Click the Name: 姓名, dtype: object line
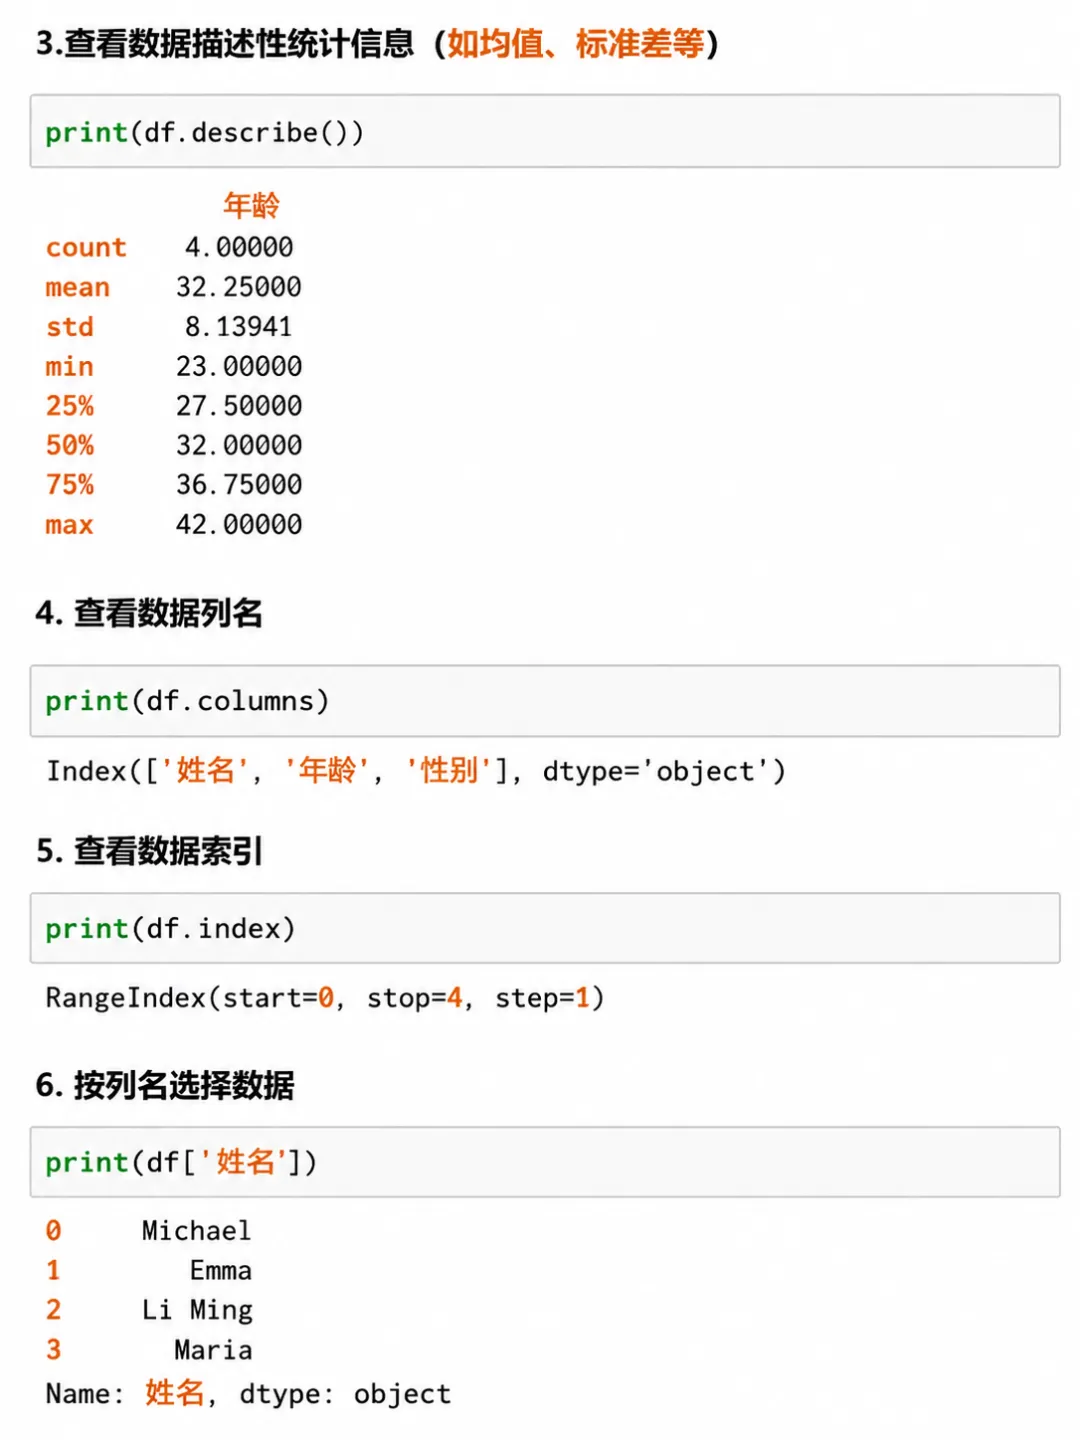Image resolution: width=1080 pixels, height=1440 pixels. (x=248, y=1393)
